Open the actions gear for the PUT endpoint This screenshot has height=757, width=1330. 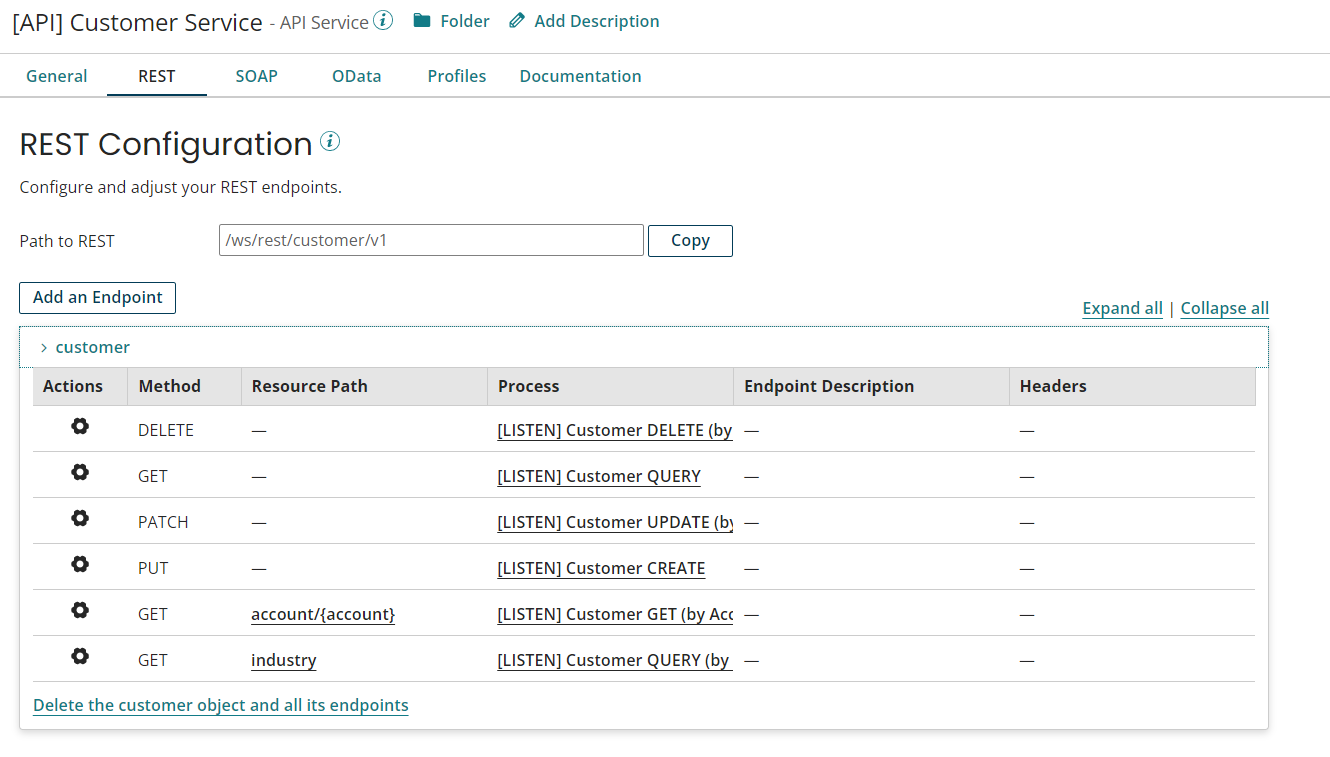coord(79,564)
